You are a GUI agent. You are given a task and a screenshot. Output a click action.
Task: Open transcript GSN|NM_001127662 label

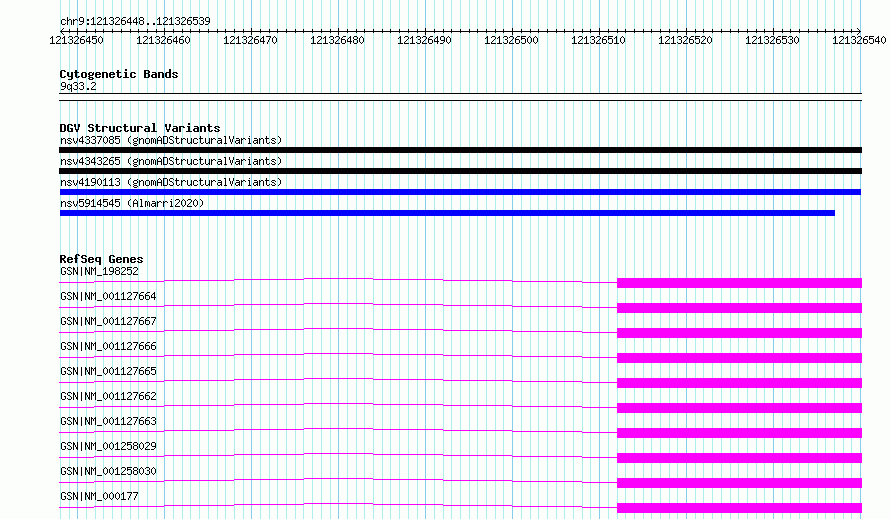[x=108, y=396]
